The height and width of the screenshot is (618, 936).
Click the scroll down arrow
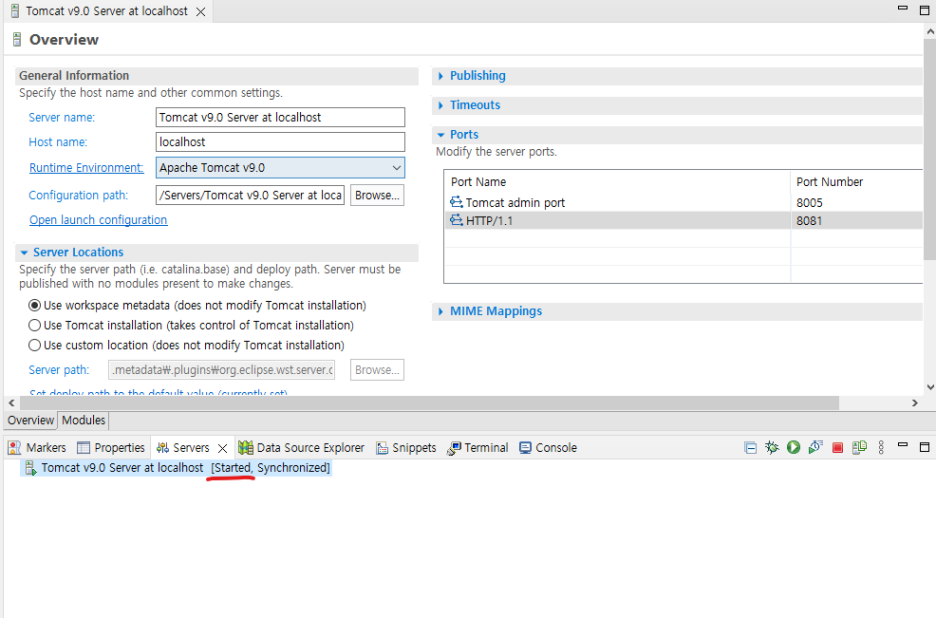(x=930, y=387)
